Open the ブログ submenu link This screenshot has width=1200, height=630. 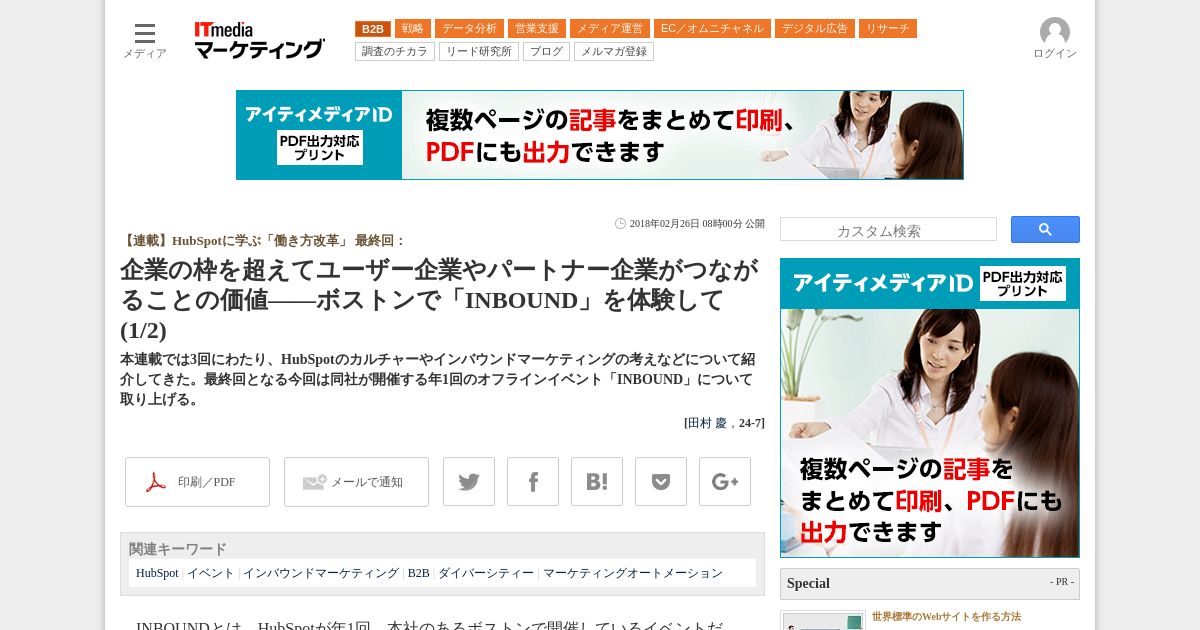point(546,51)
